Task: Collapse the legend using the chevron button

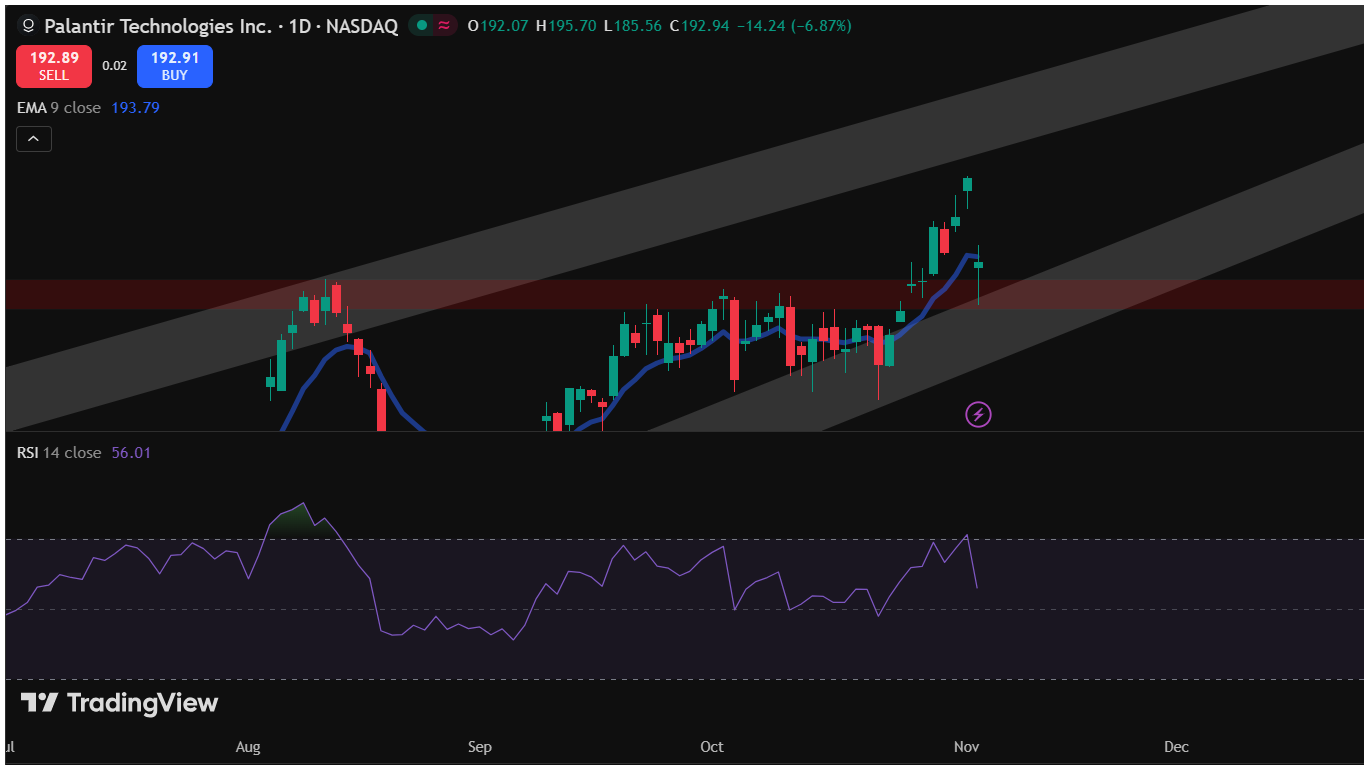Action: 33,138
